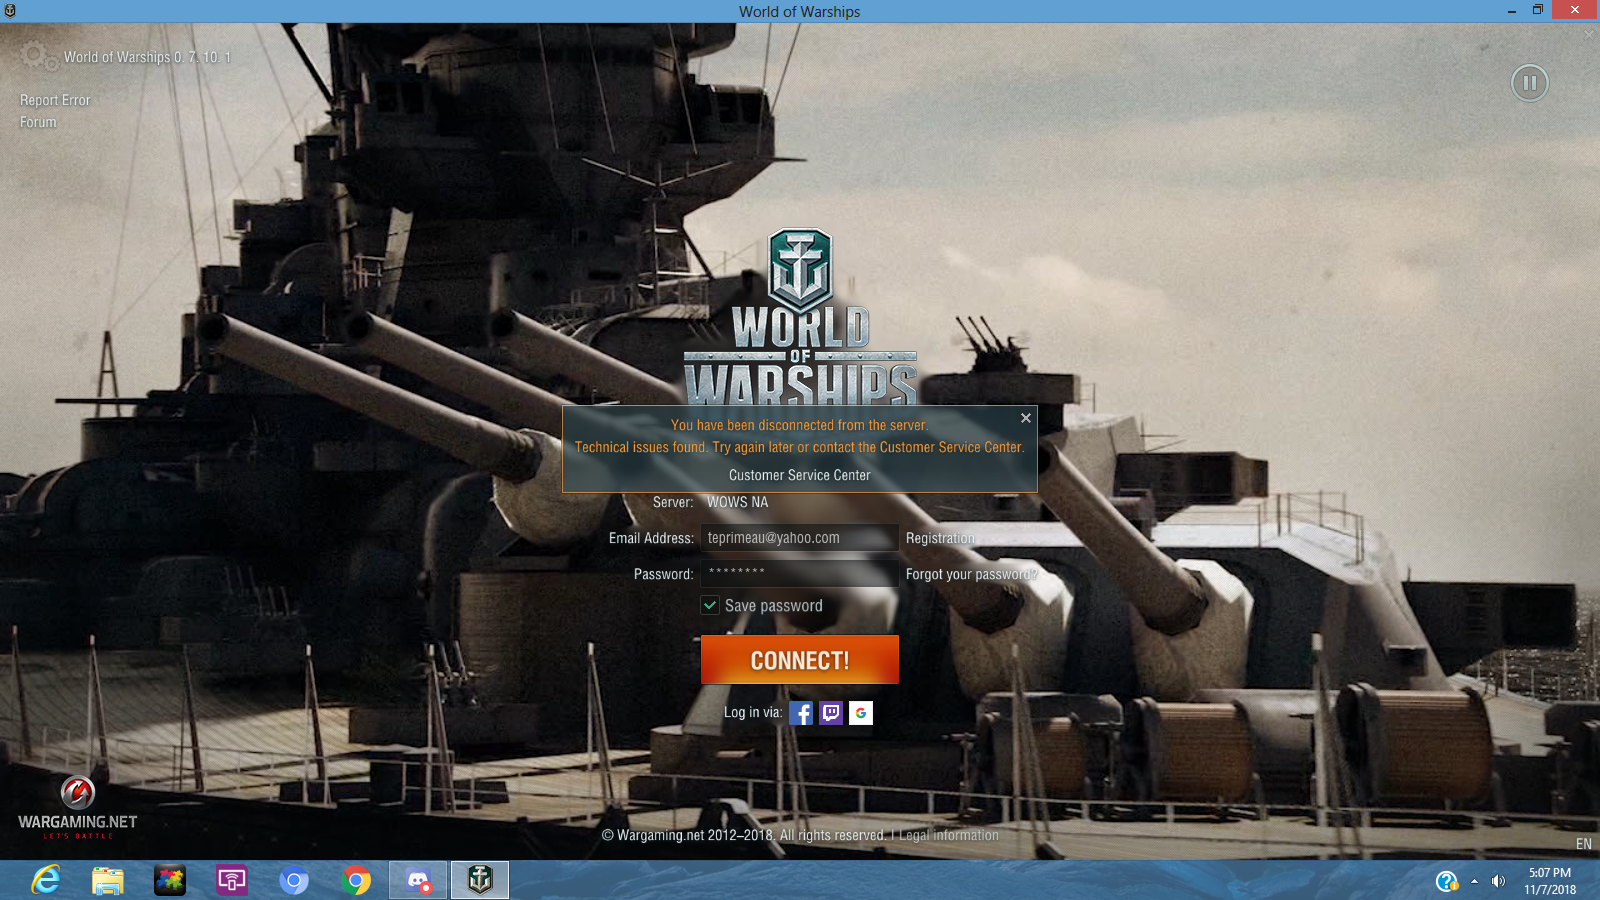Open the Report Error menu item
This screenshot has height=900, width=1600.
(55, 100)
